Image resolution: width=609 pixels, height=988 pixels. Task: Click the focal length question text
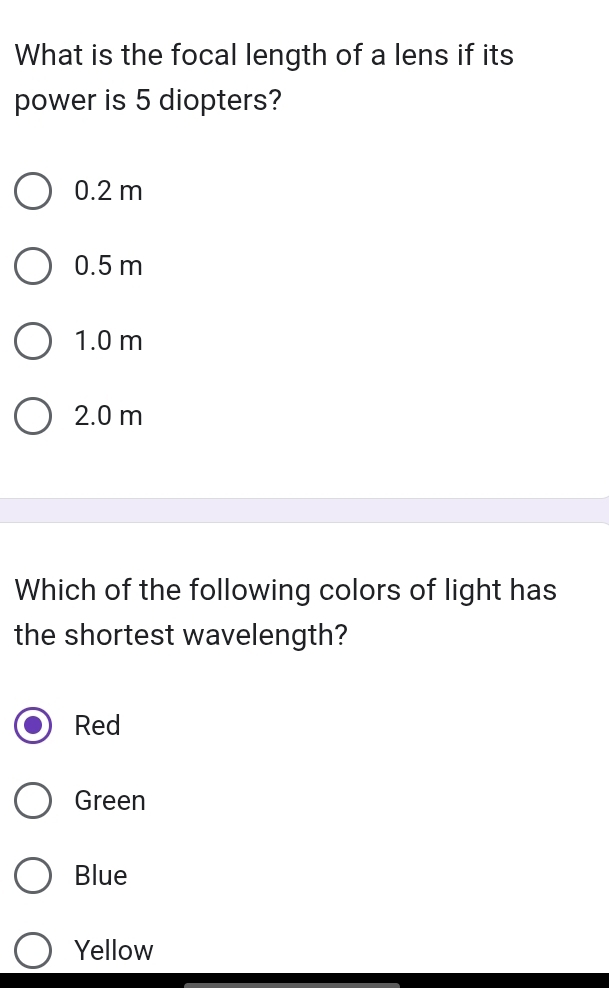(x=264, y=78)
